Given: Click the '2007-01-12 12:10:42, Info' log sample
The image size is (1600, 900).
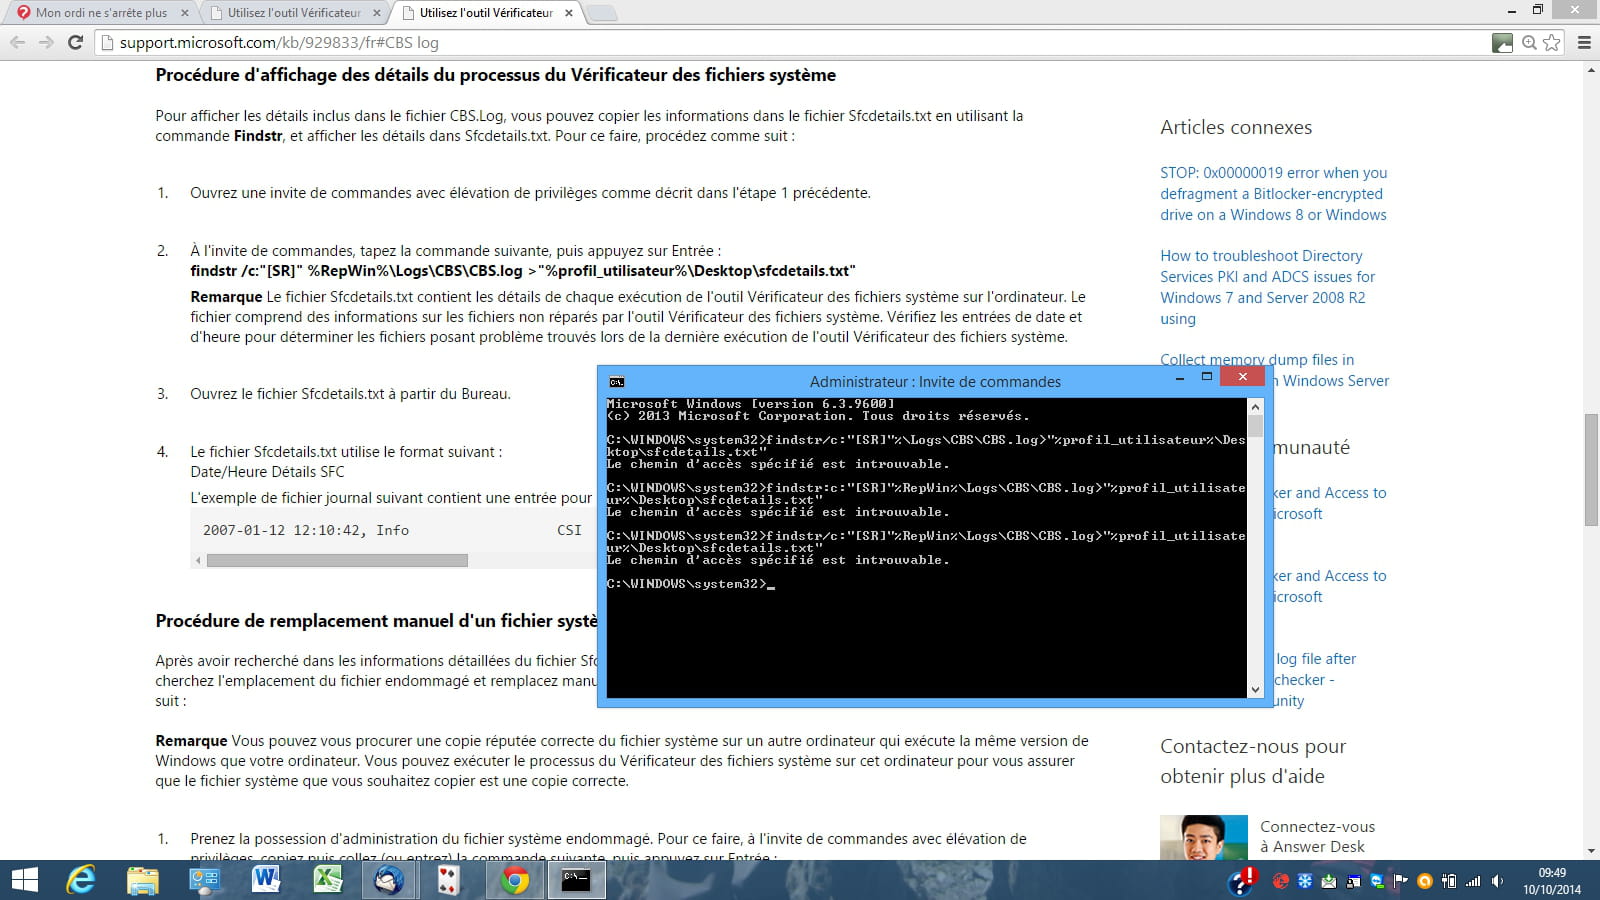Looking at the screenshot, I should (306, 531).
